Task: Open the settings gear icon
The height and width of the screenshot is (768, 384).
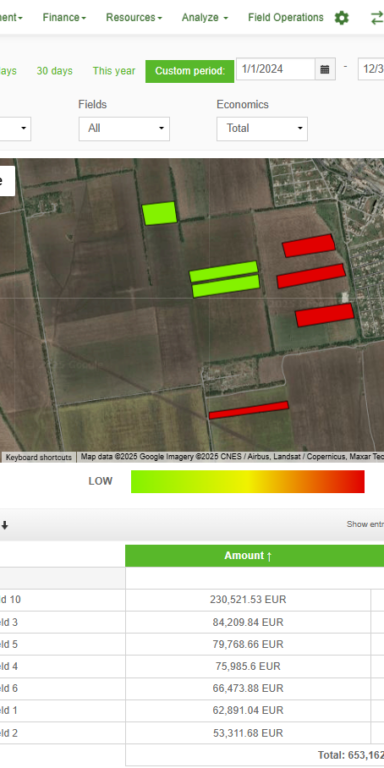Action: [x=341, y=18]
